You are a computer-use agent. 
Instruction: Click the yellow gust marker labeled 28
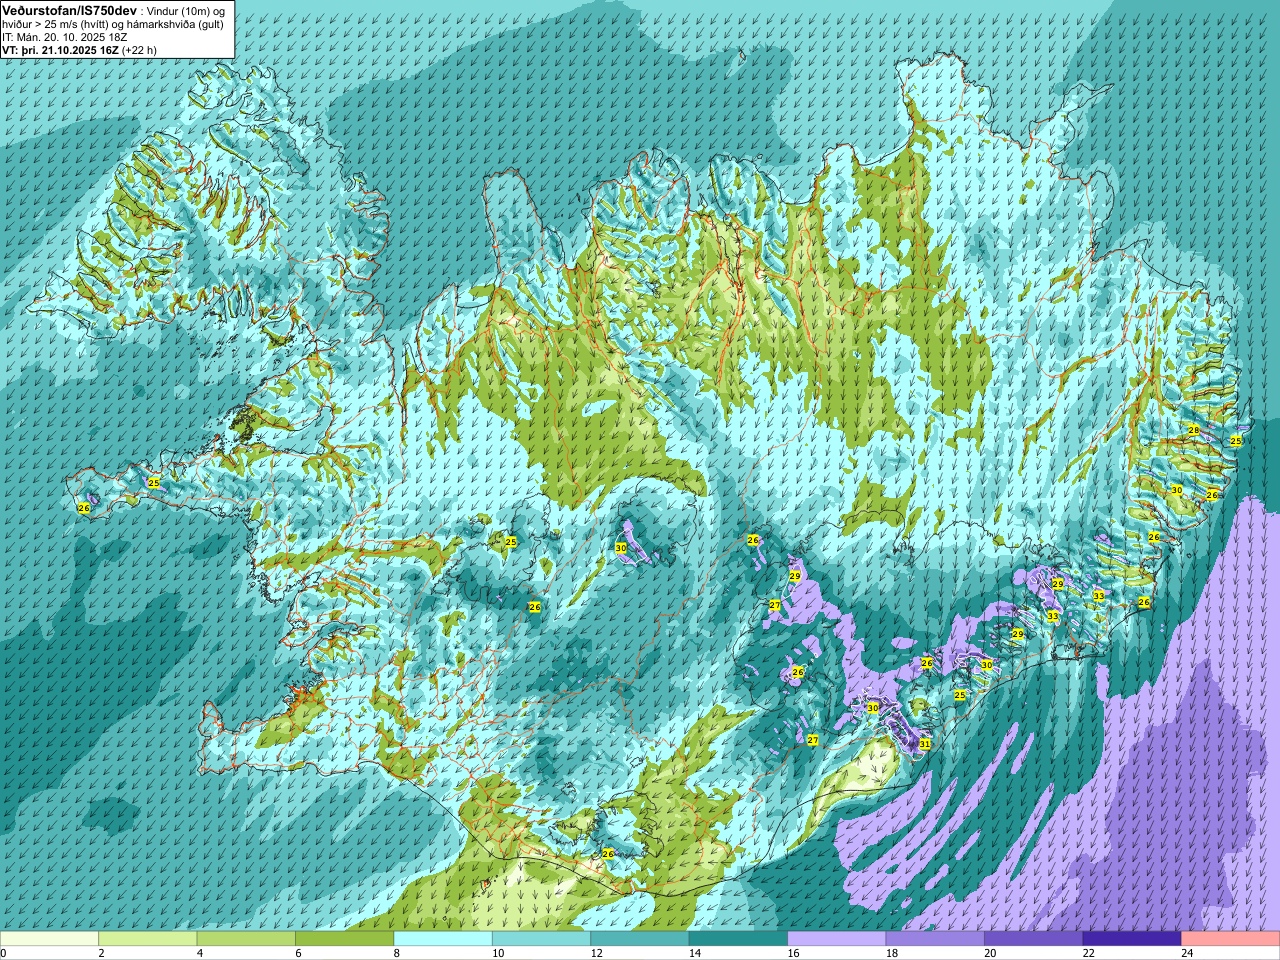point(1193,430)
